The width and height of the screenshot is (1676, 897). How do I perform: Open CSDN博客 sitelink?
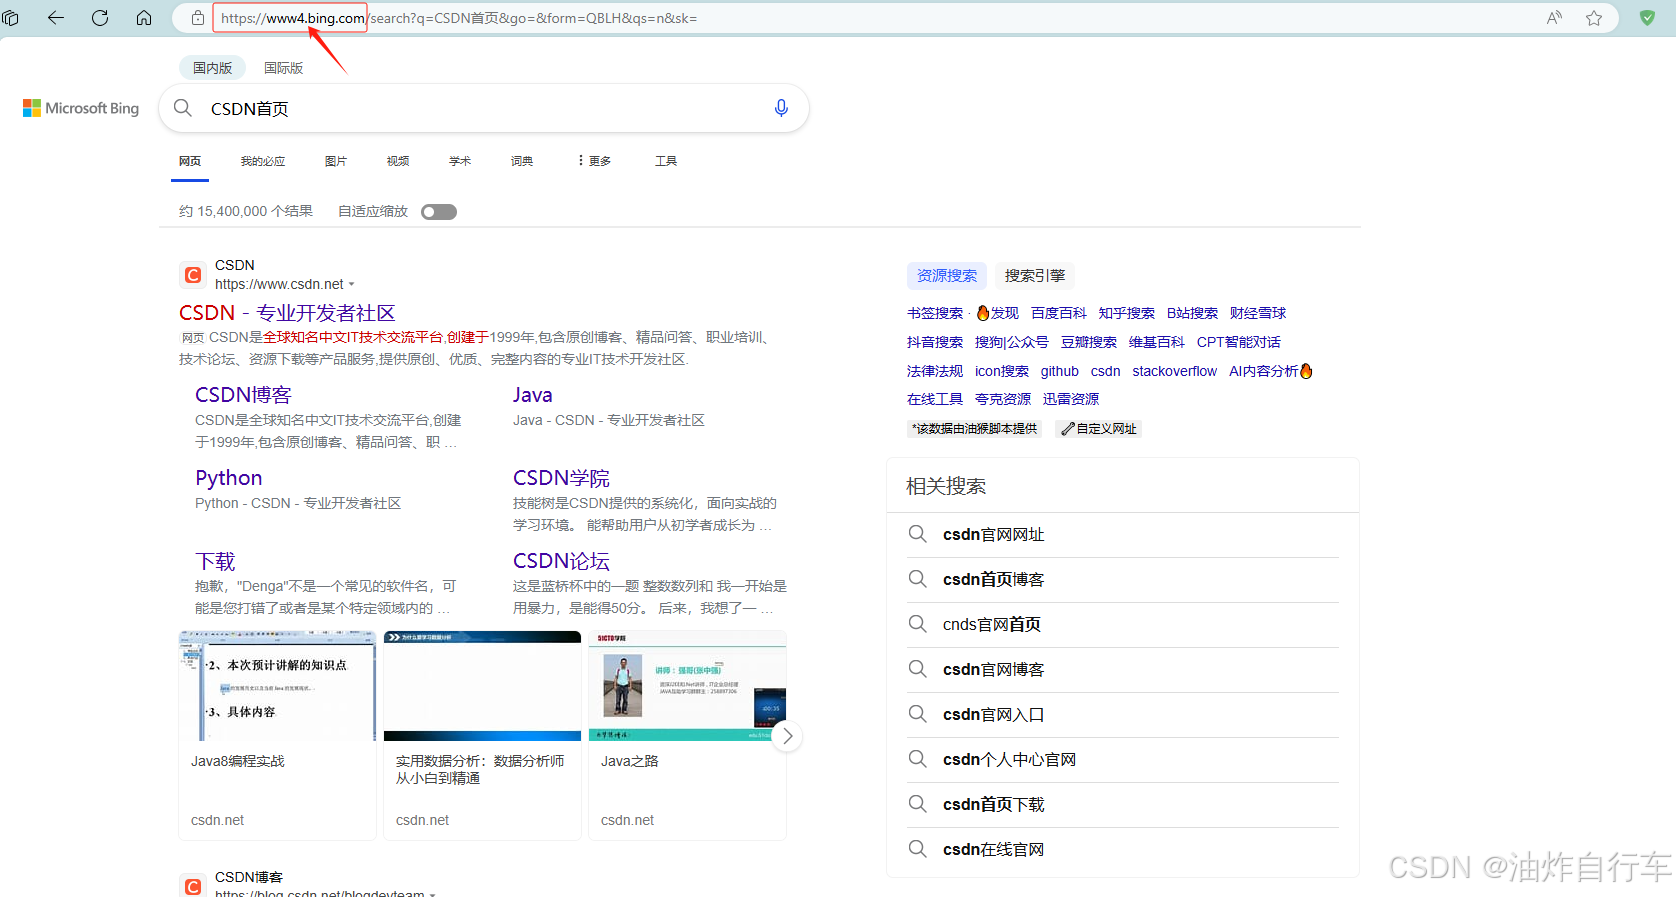point(243,395)
